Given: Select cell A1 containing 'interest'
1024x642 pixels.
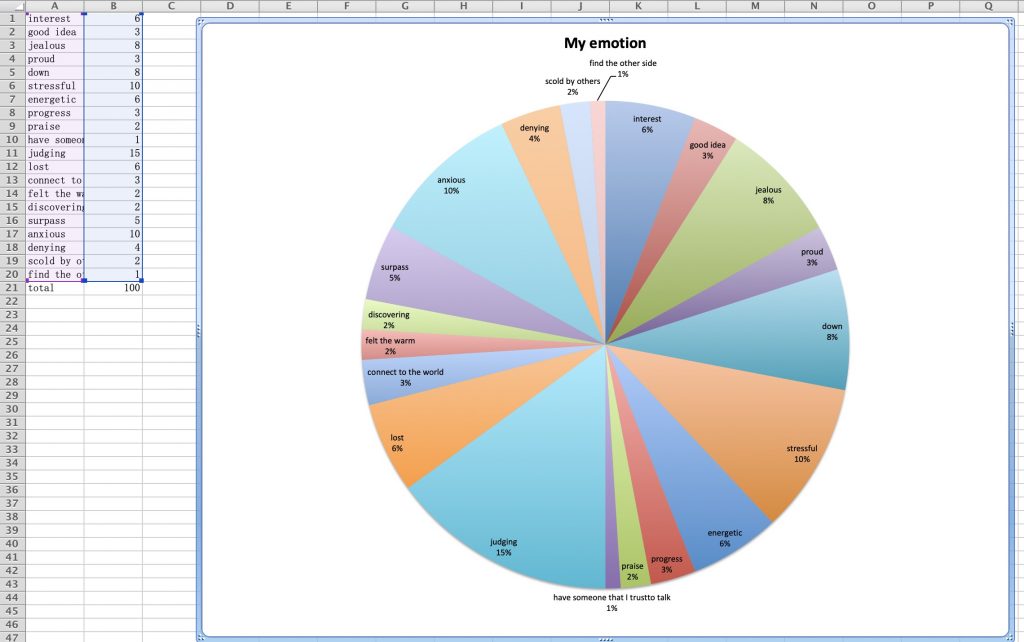Looking at the screenshot, I should [x=54, y=19].
